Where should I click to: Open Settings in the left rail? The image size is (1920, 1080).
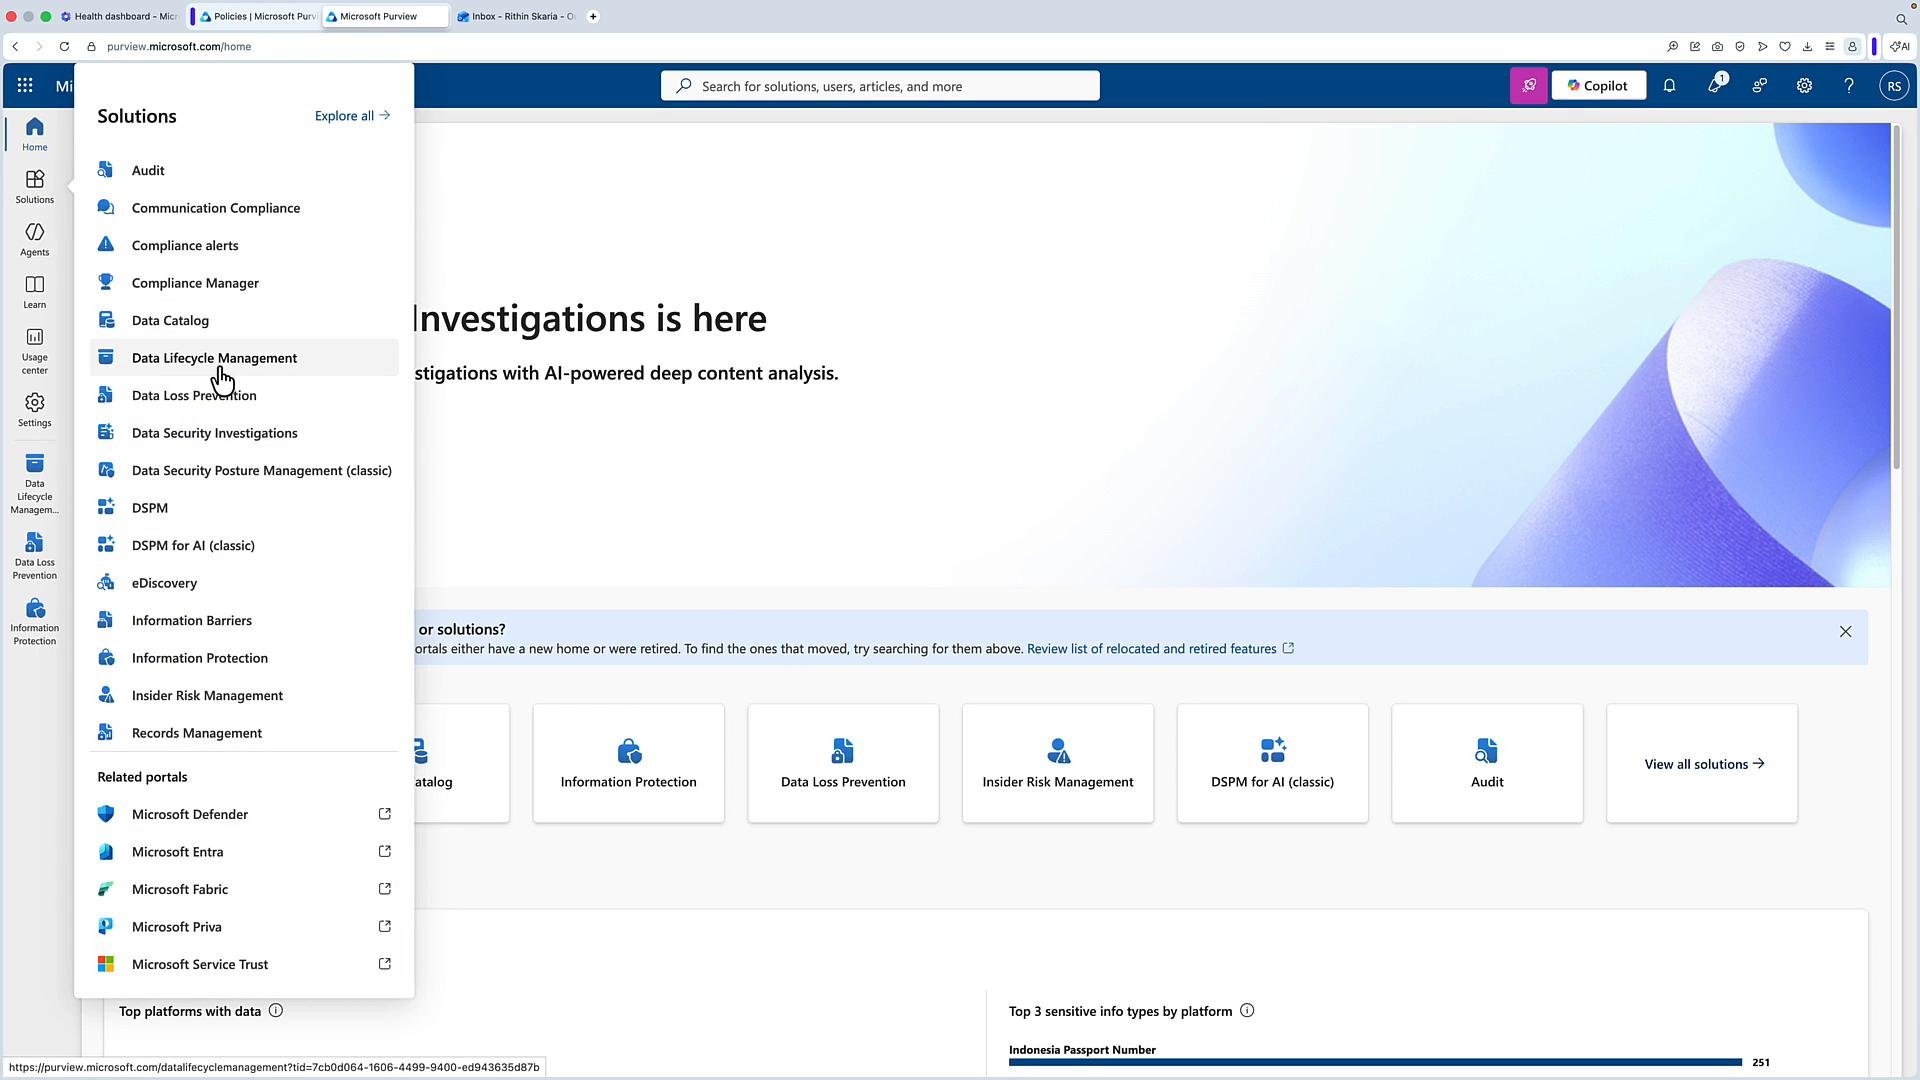coord(35,410)
